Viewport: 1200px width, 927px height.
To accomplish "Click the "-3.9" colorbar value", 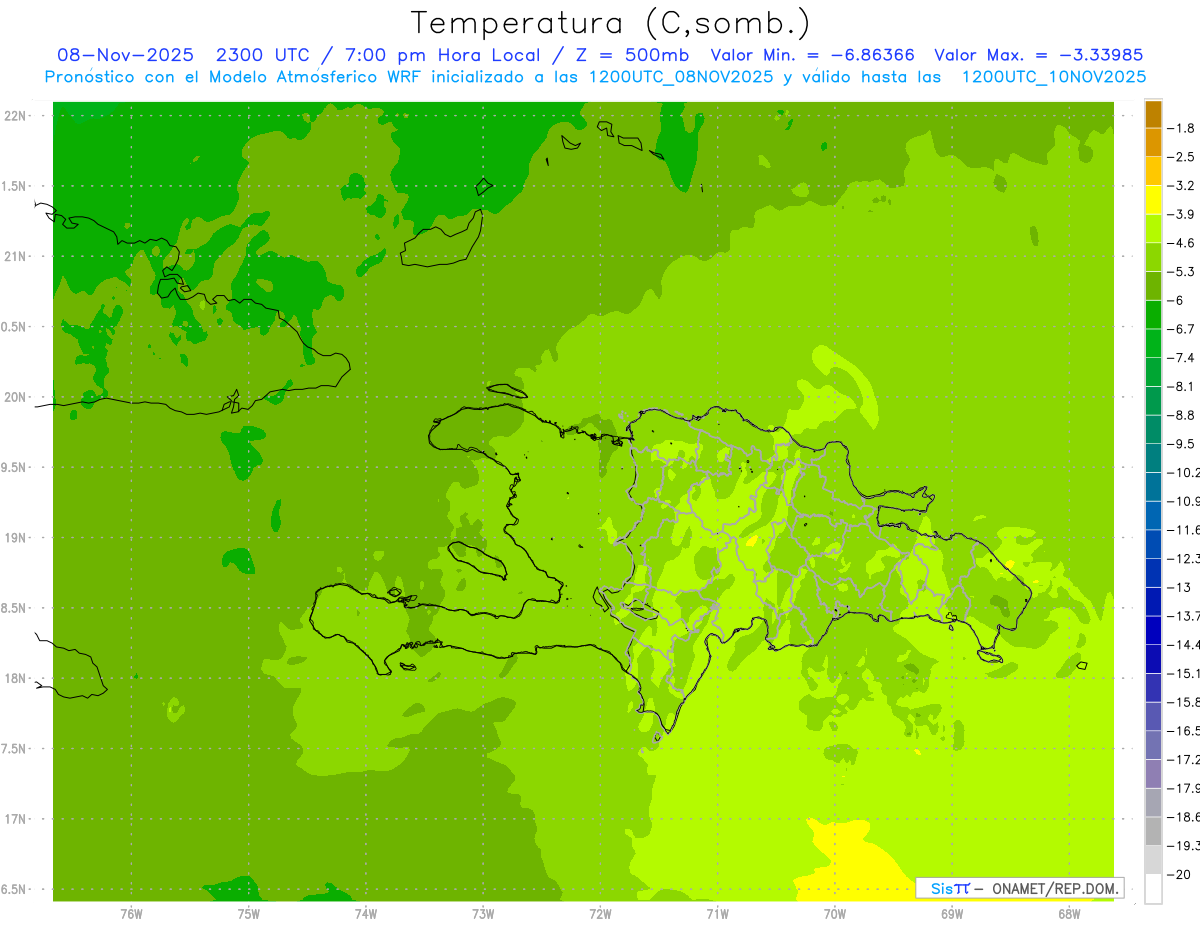I will coord(1183,214).
